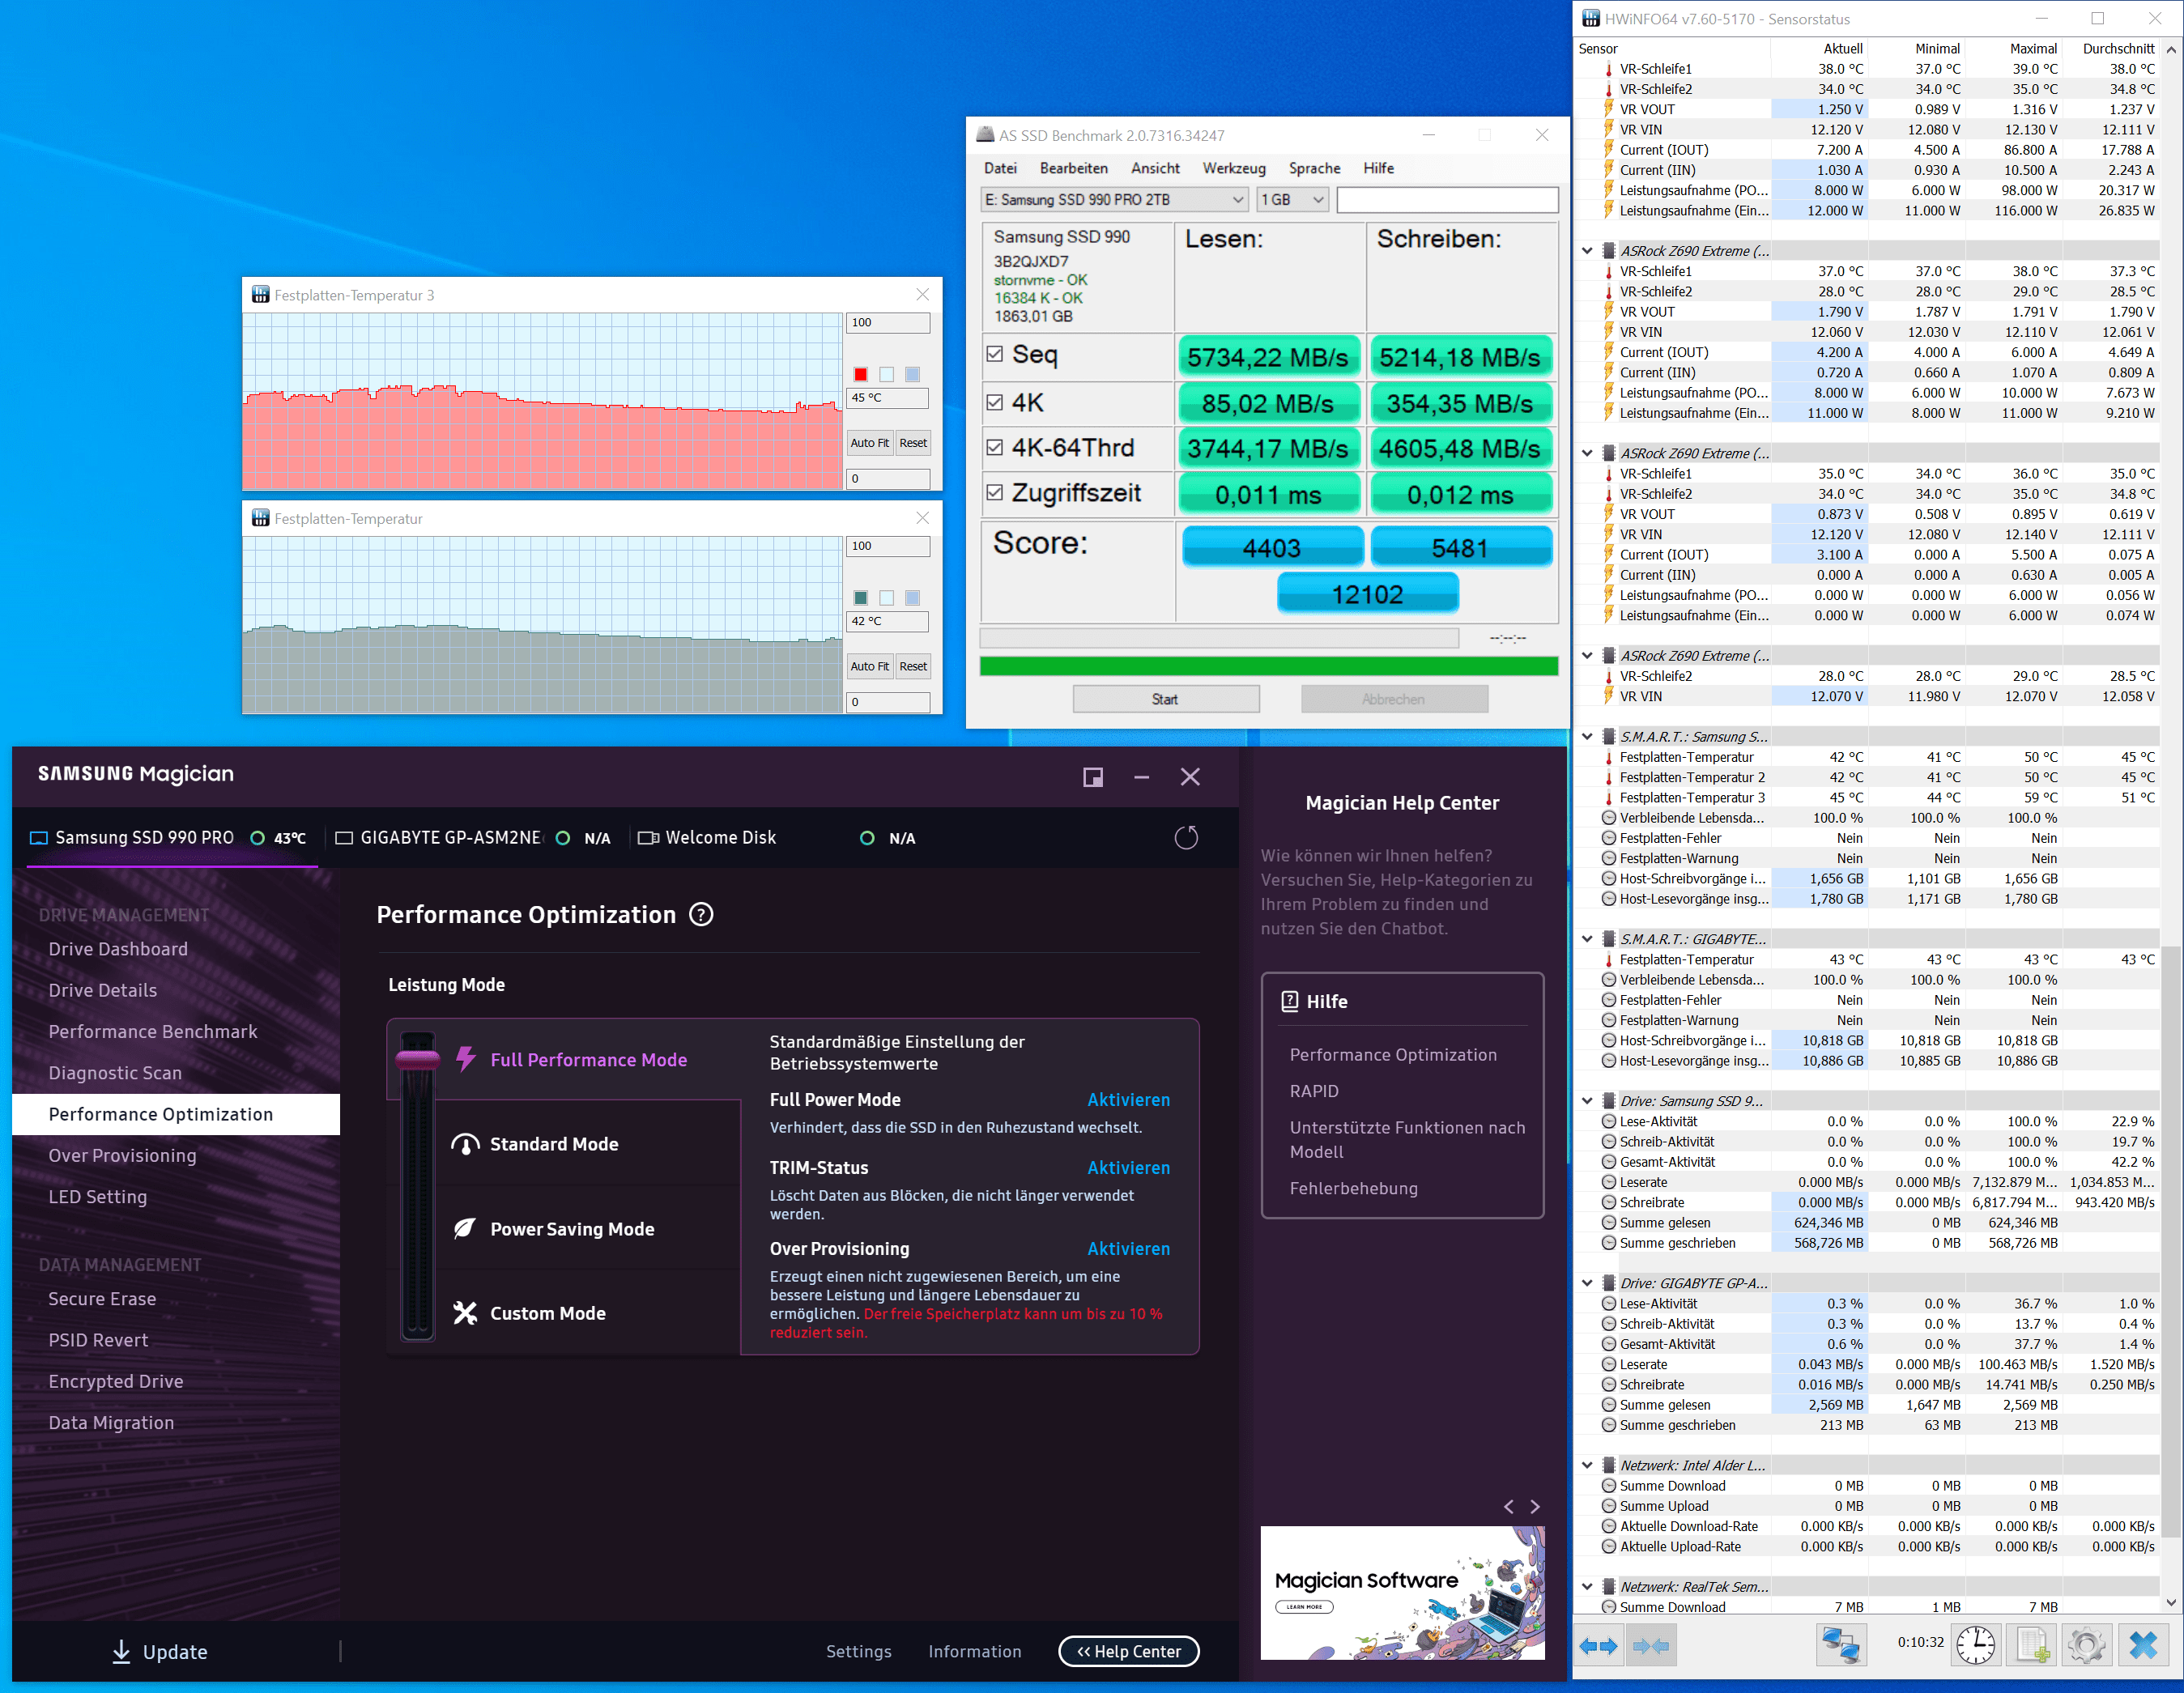Open Ansicht menu in AS SSD
The height and width of the screenshot is (1693, 2184).
pos(1155,168)
